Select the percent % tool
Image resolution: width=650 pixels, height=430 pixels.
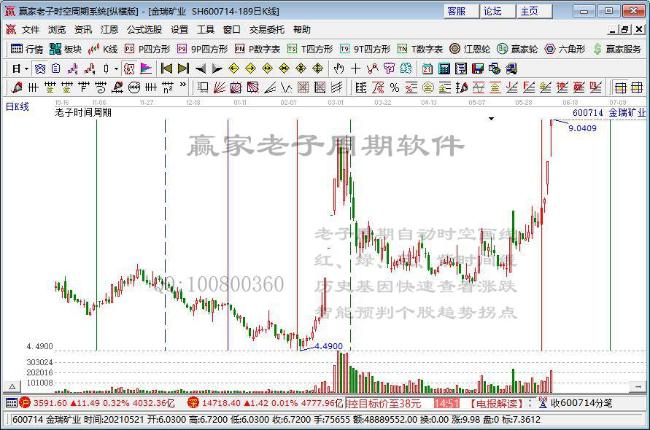(x=394, y=87)
